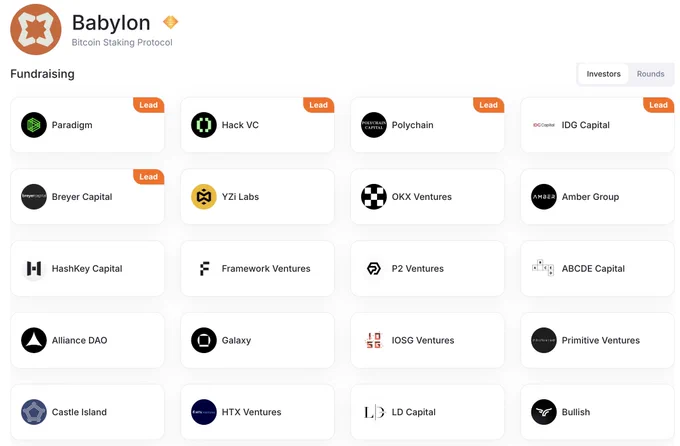The image size is (680, 446).
Task: Click the Polychain Capital logo
Action: click(374, 125)
